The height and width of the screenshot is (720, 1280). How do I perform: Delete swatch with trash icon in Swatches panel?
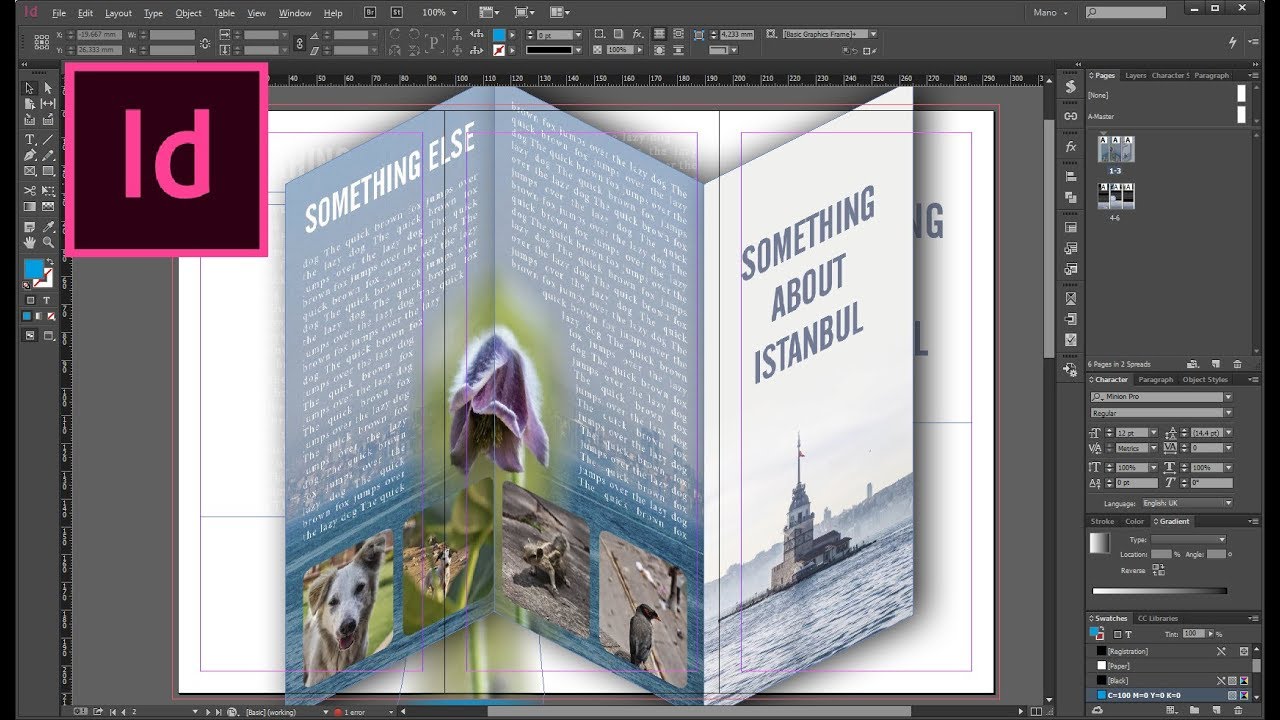pyautogui.click(x=1238, y=709)
